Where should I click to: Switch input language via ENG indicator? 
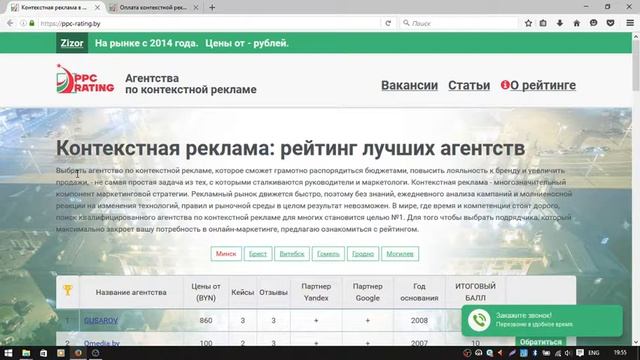593,353
